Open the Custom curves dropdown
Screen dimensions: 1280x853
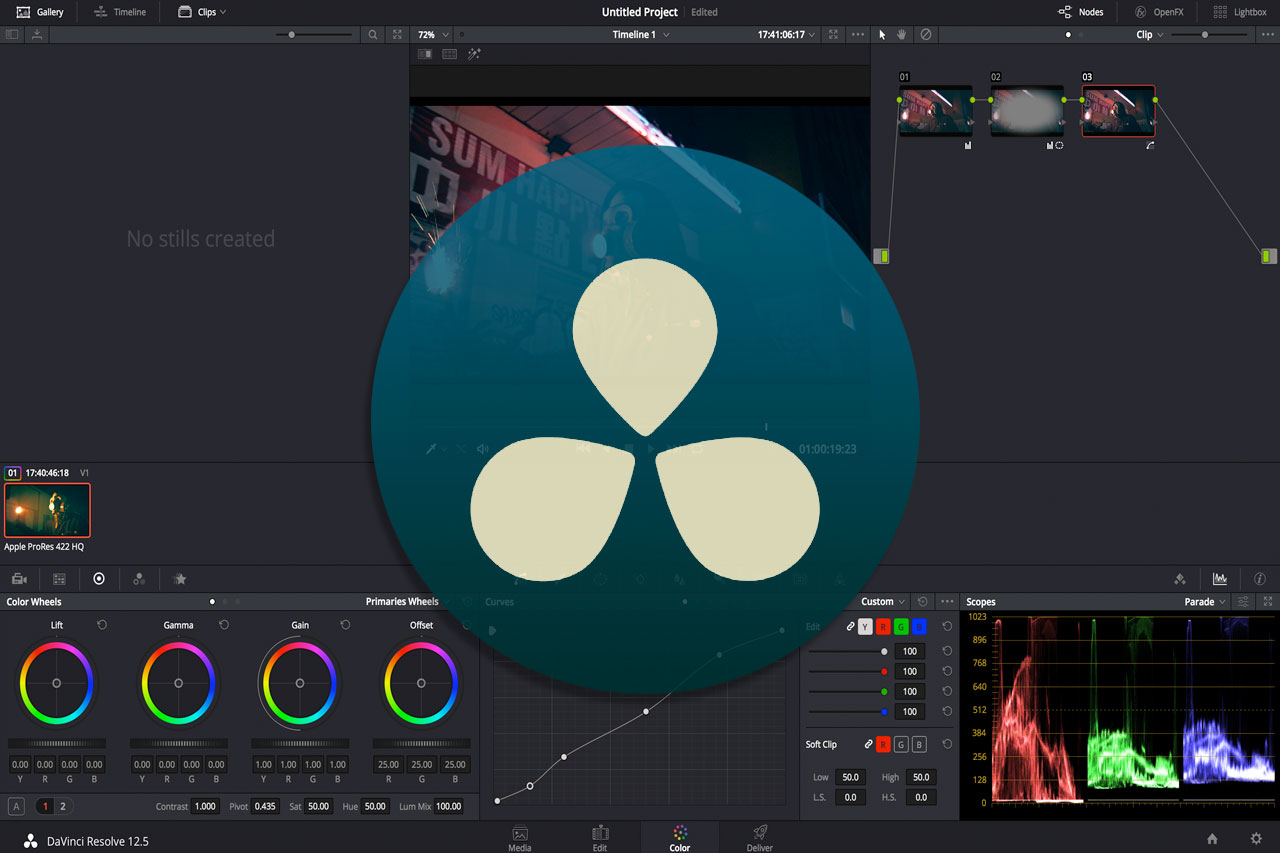(x=880, y=601)
